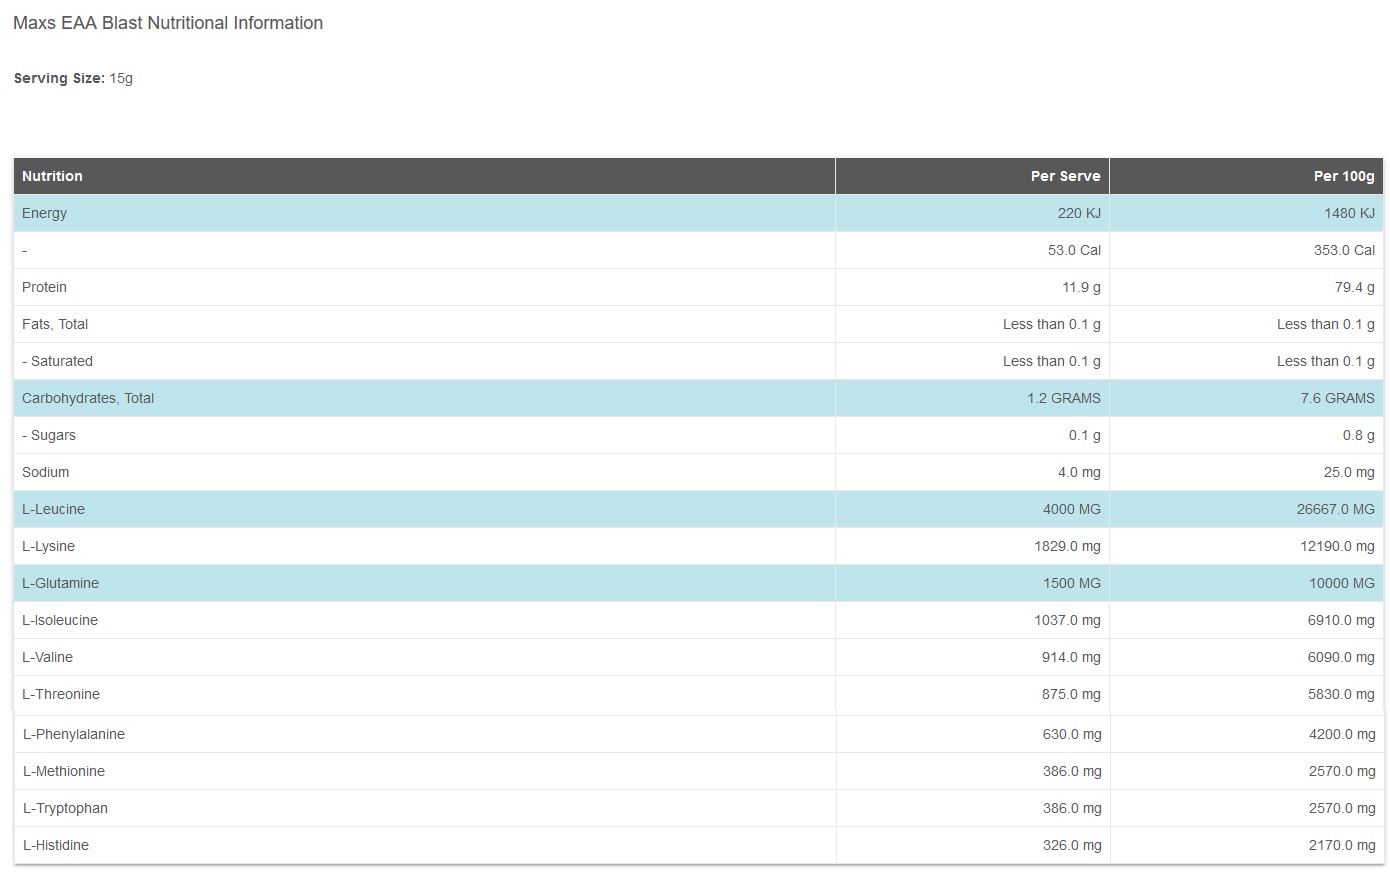Screen dimensions: 1390x880
Task: Select the 'L-Glutamine' row label
Action: pos(60,583)
